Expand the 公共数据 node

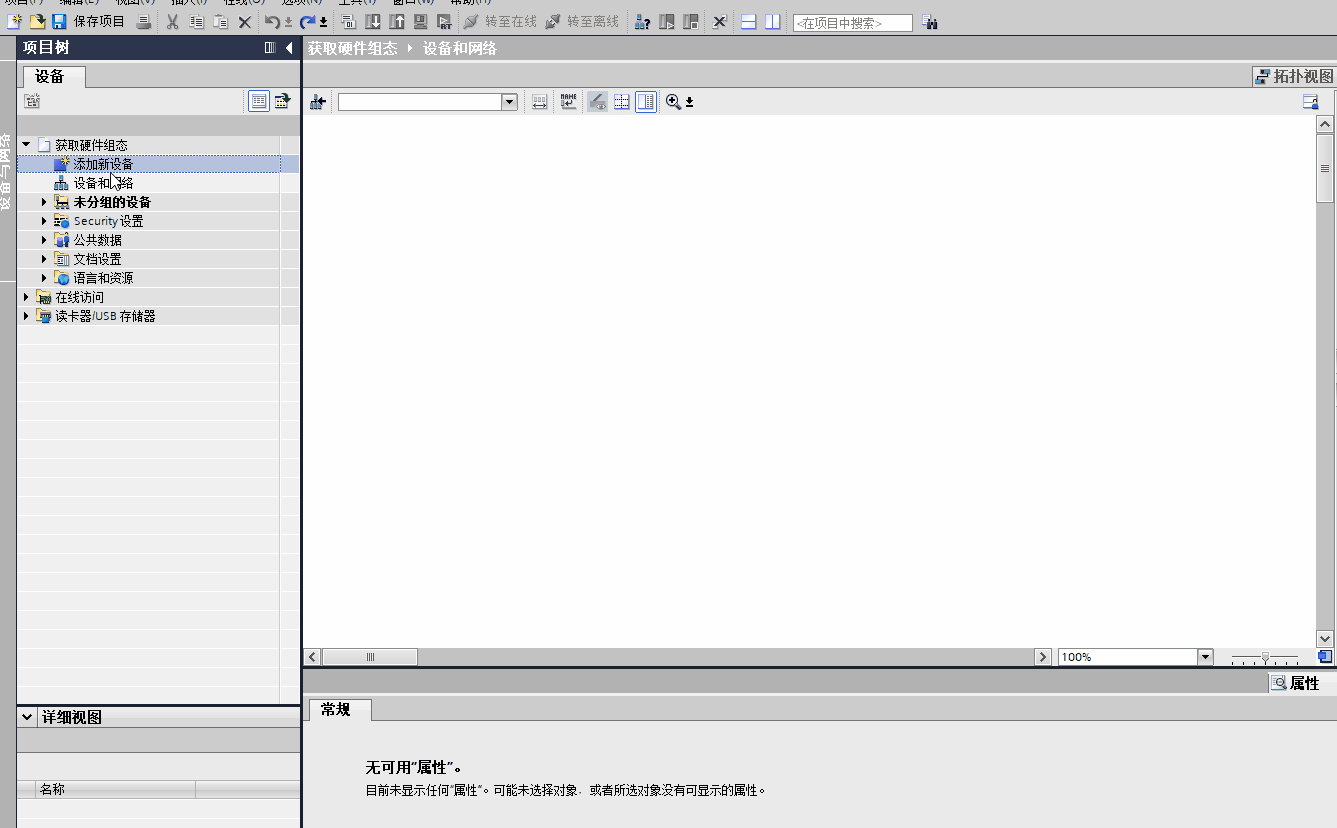tap(44, 240)
